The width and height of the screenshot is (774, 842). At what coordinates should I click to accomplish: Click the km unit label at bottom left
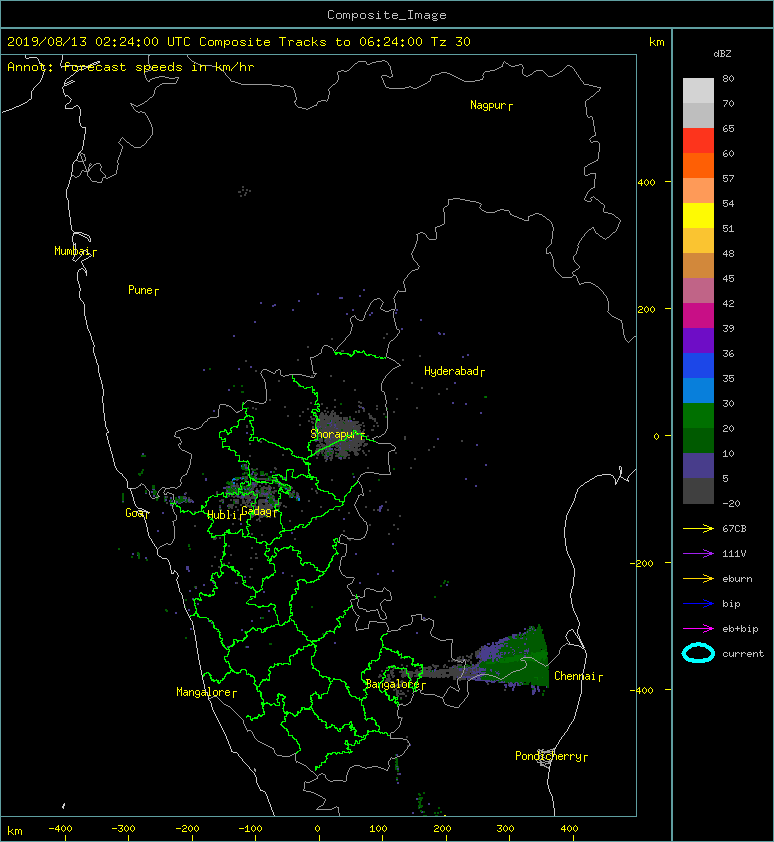tap(15, 831)
